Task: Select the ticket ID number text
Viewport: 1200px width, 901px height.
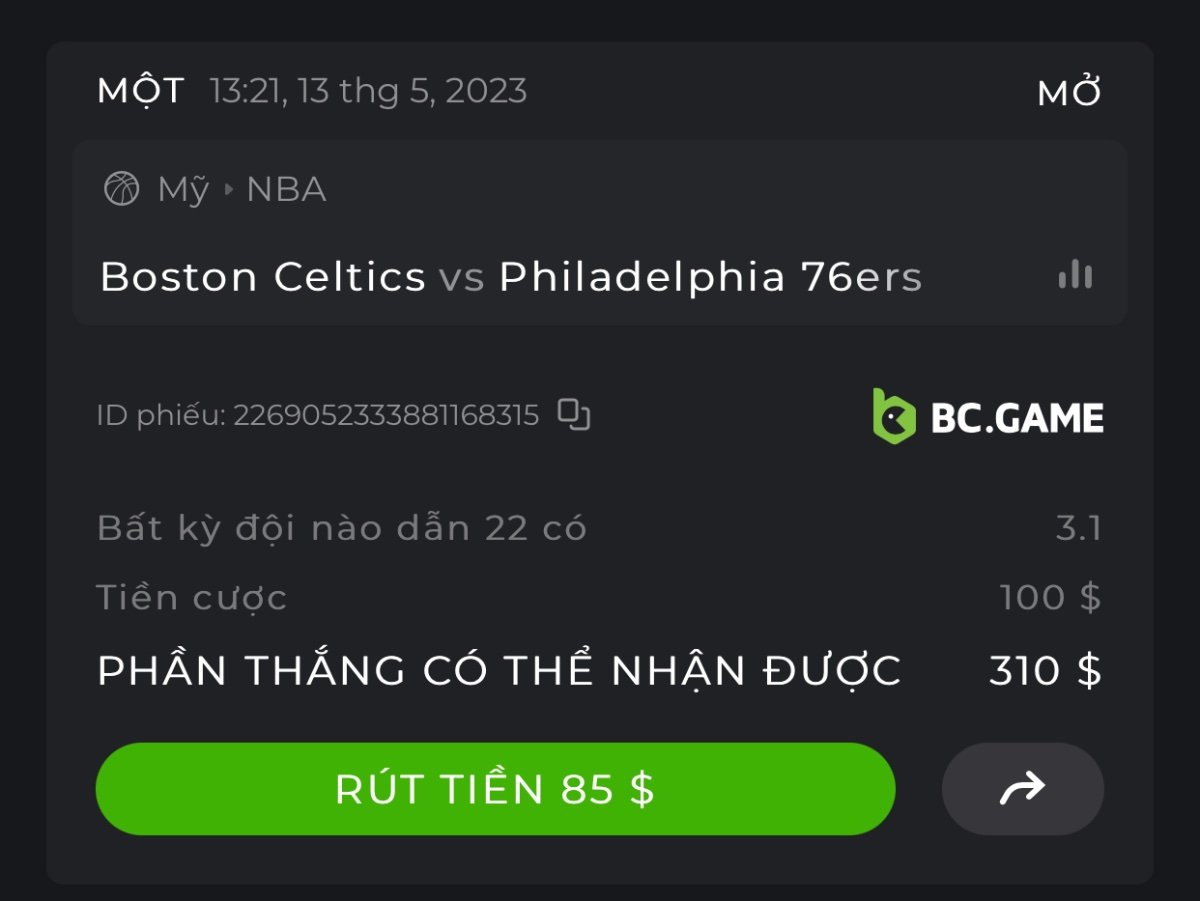Action: [386, 415]
